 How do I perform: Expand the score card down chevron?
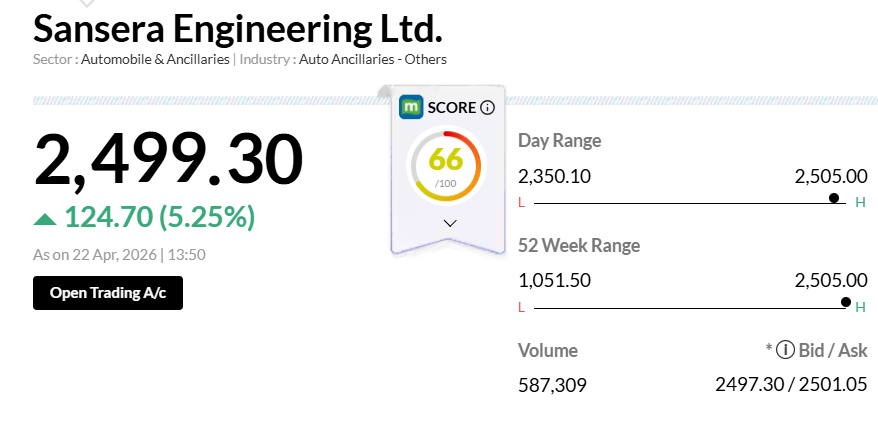450,223
